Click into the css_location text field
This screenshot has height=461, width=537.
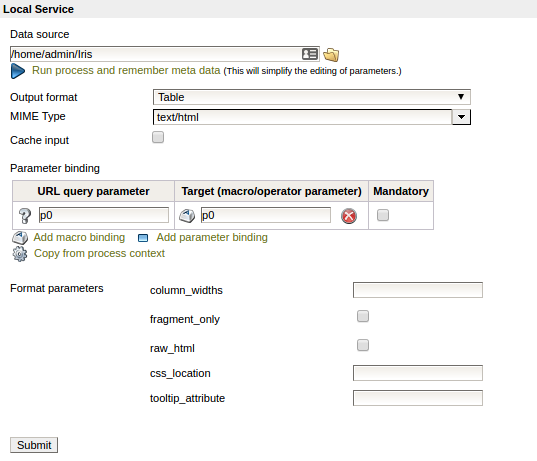pyautogui.click(x=418, y=373)
